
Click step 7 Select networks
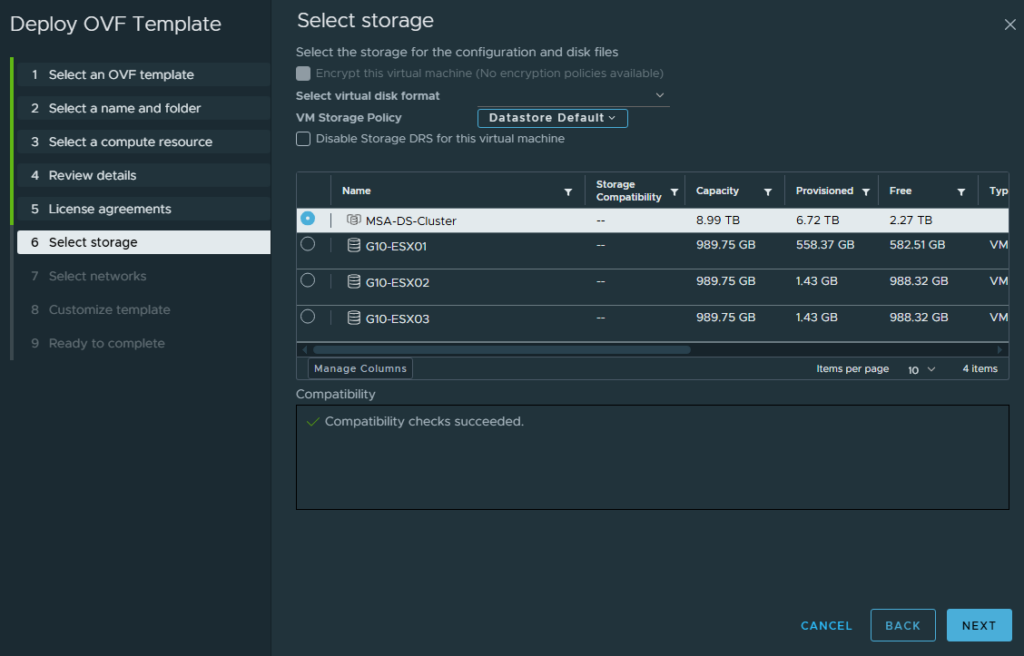click(x=144, y=276)
